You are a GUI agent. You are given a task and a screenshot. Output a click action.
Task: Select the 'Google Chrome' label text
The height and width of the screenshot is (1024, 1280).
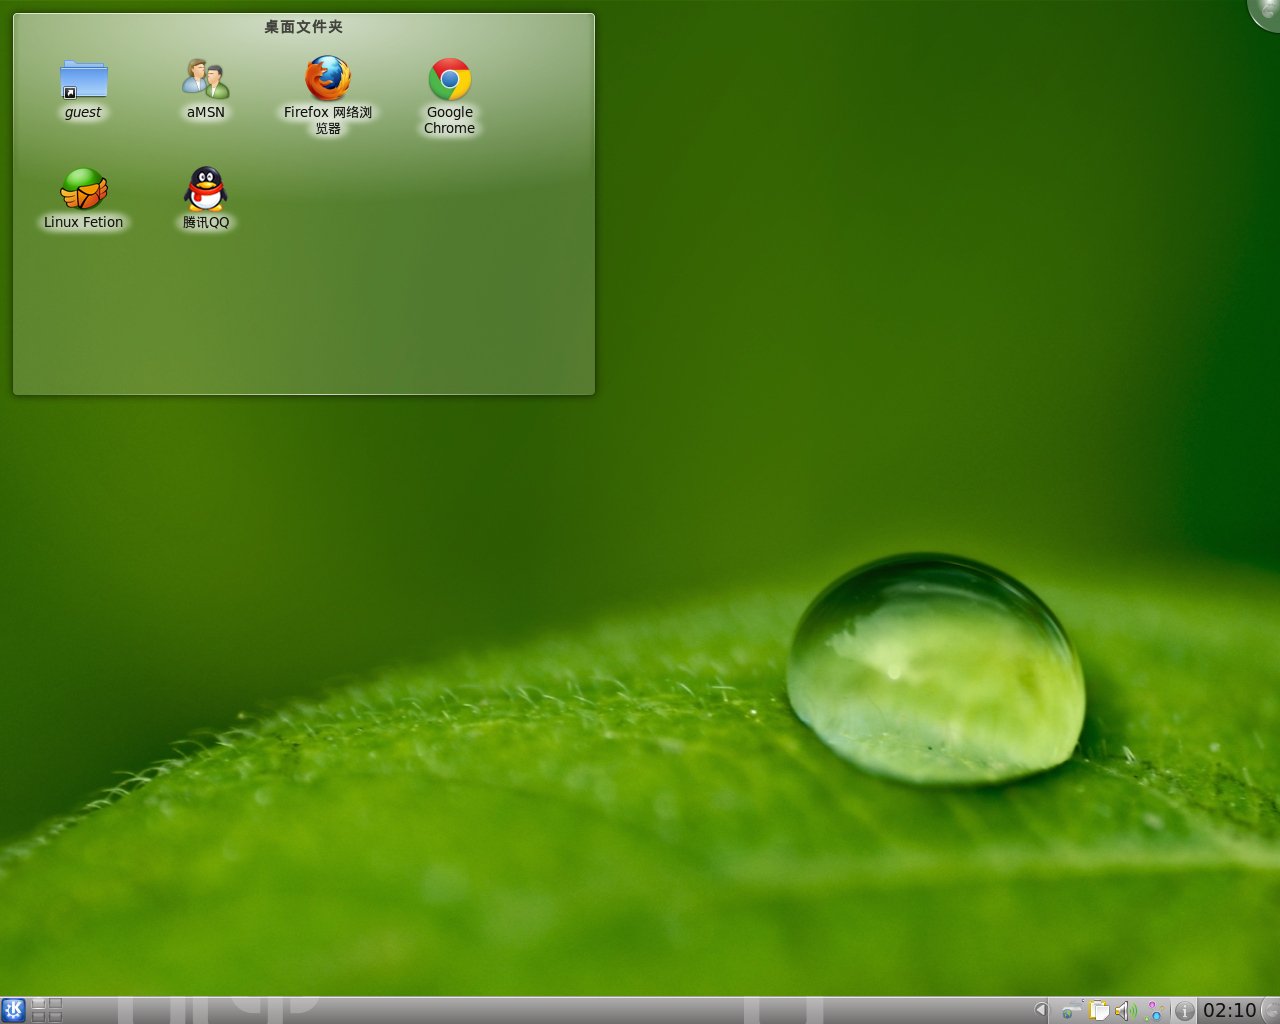[450, 120]
